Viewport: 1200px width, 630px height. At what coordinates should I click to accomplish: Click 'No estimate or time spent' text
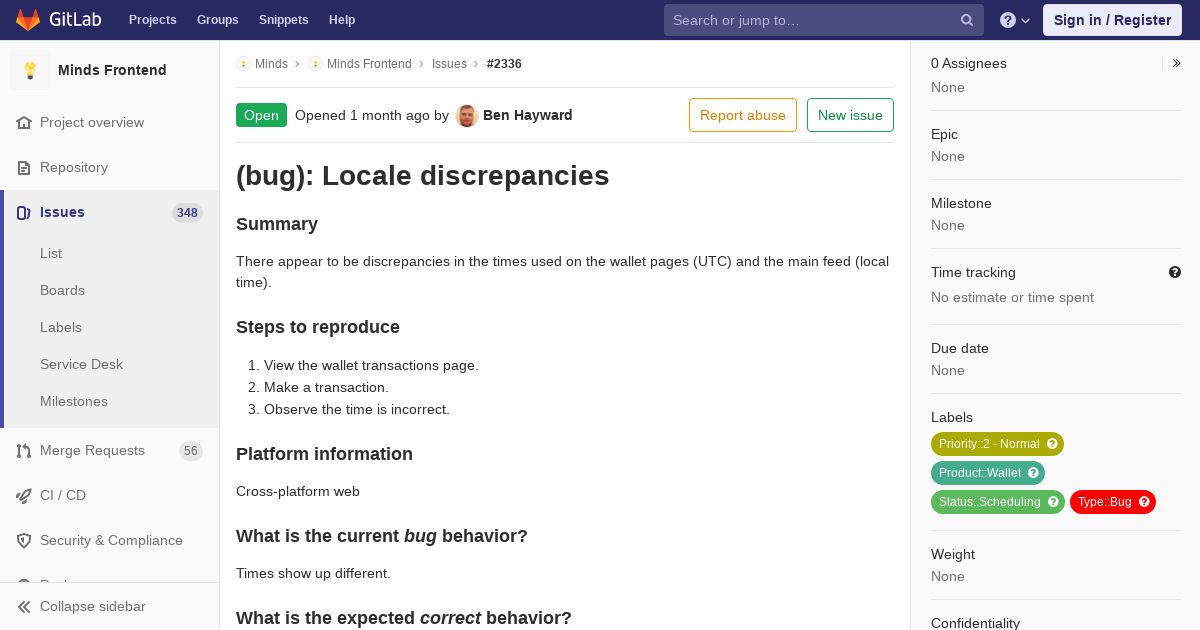(1012, 297)
